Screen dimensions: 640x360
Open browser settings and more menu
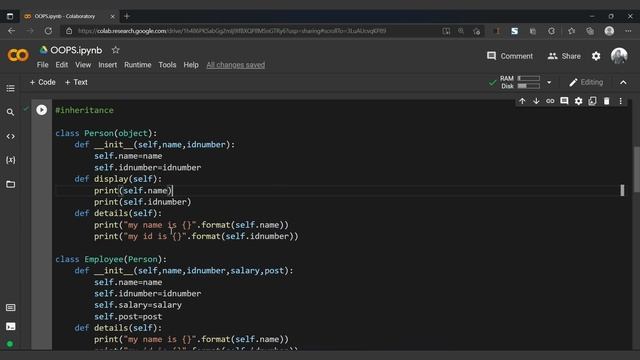(x=628, y=31)
